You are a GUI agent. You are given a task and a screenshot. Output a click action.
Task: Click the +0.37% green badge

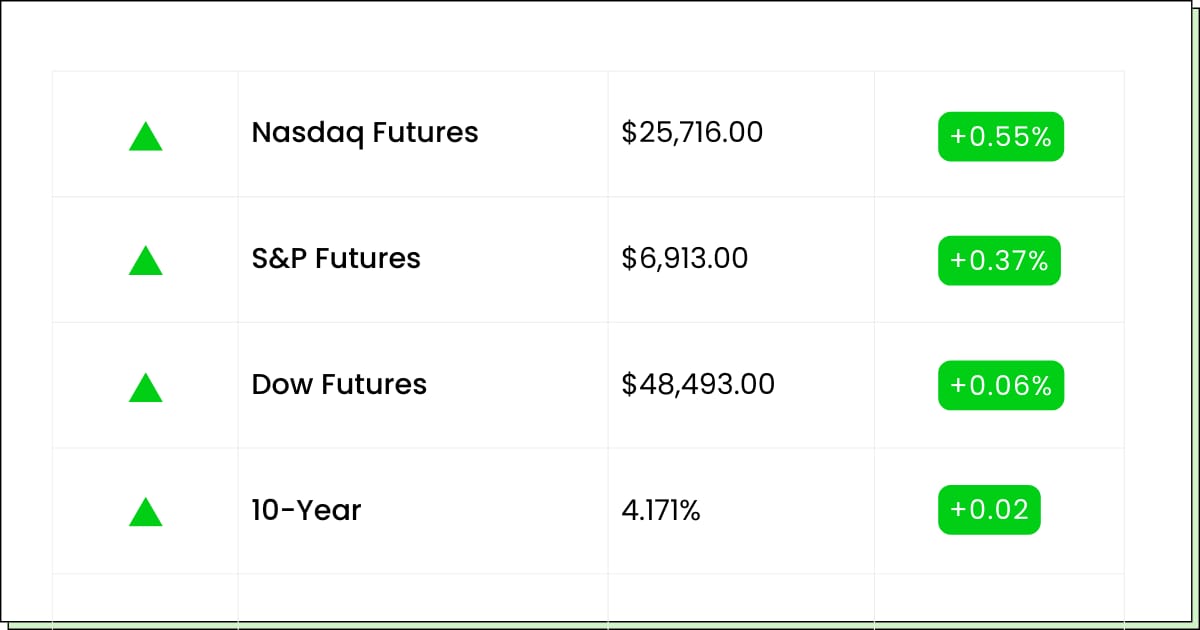pos(998,261)
